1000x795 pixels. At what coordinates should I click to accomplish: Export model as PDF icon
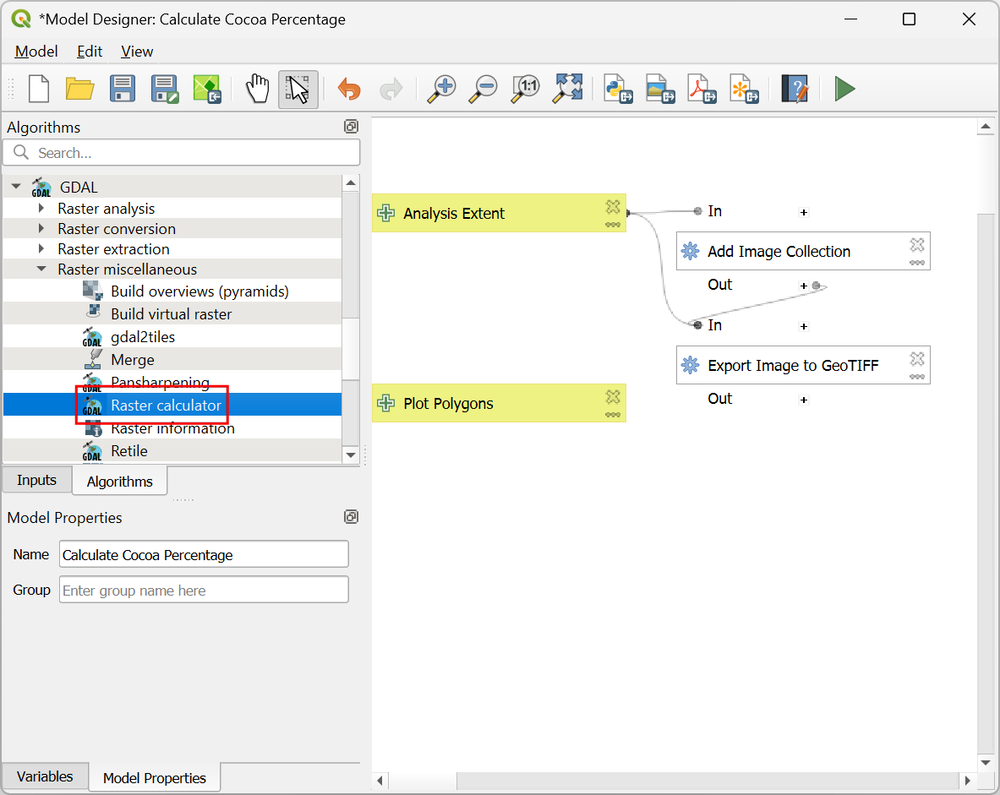pyautogui.click(x=702, y=89)
